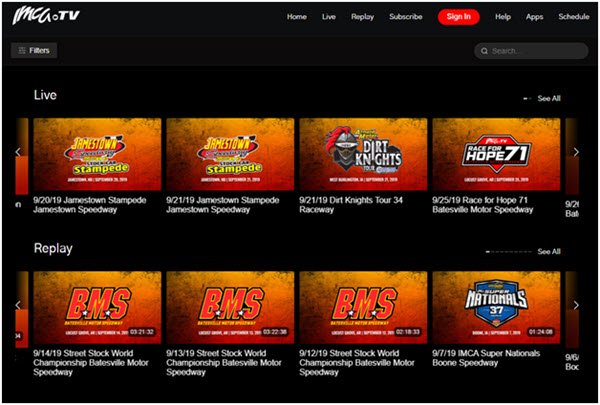Play the Super Nationals 37 replay thumbnail
This screenshot has width=600, height=405.
pos(496,307)
